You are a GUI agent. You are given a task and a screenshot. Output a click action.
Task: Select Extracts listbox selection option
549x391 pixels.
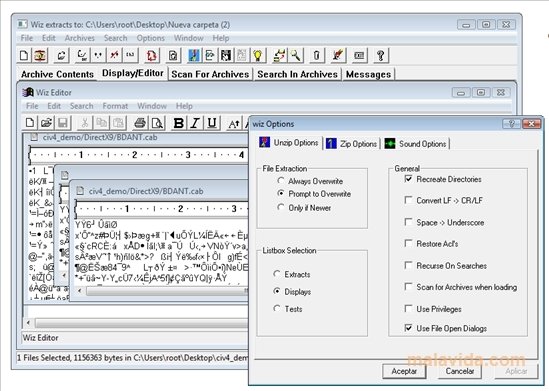pos(277,274)
